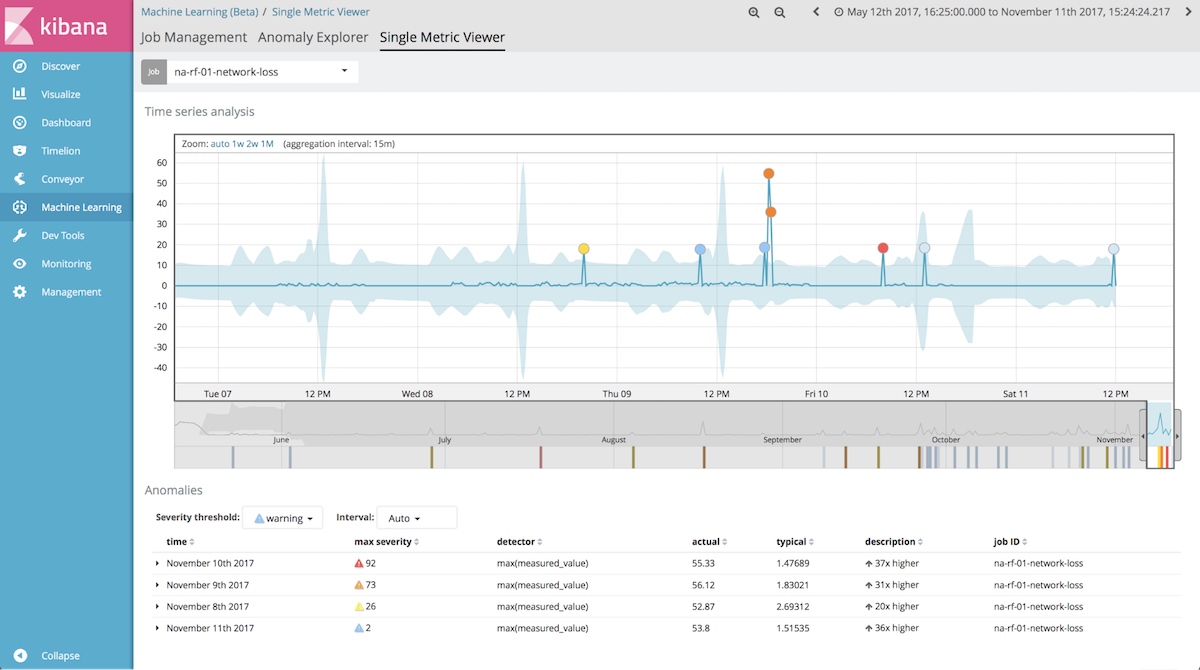The image size is (1200, 670).
Task: Expand November 8th 2017 anomaly row
Action: coord(157,607)
